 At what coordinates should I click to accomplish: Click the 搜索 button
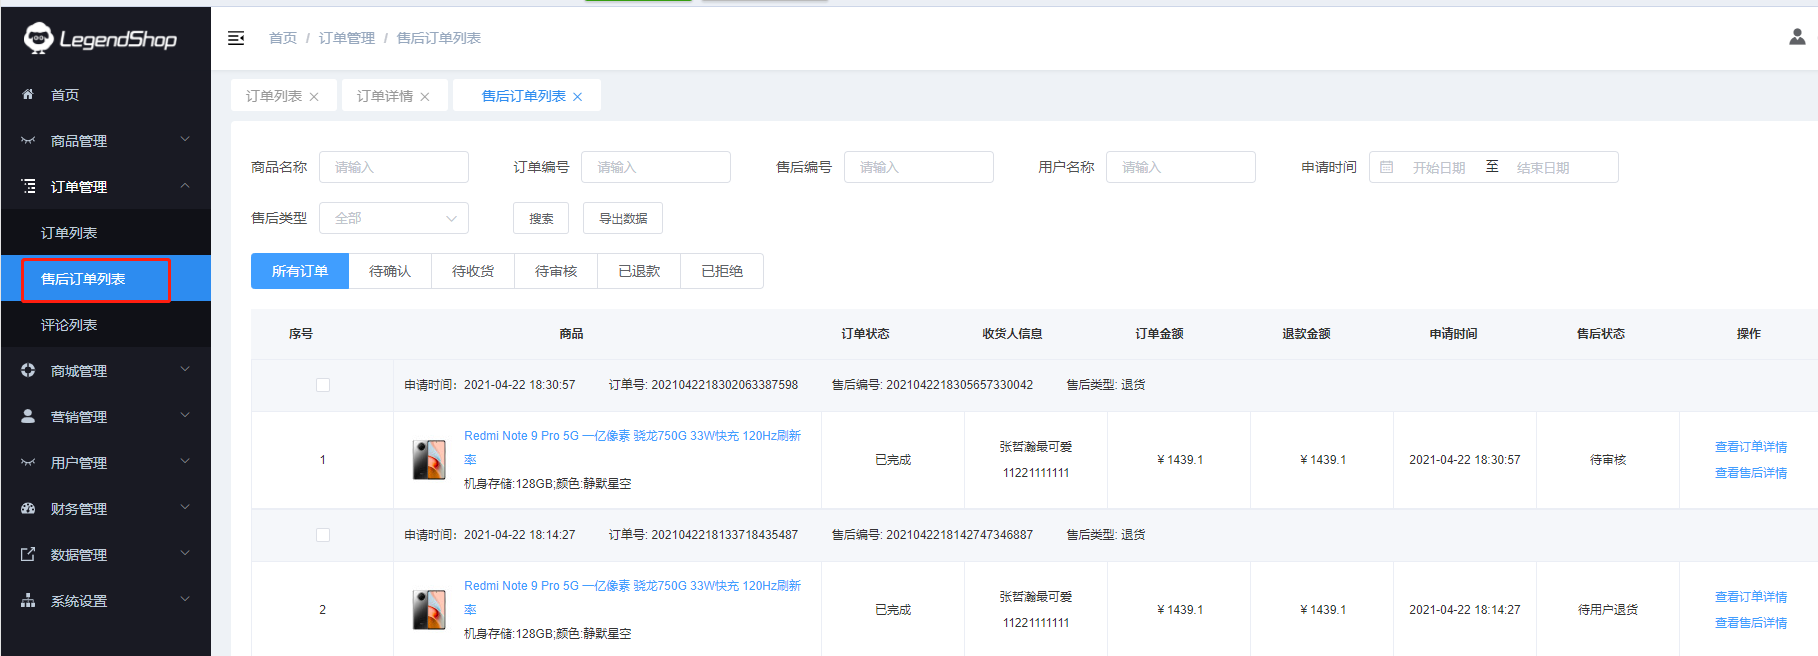pos(541,218)
